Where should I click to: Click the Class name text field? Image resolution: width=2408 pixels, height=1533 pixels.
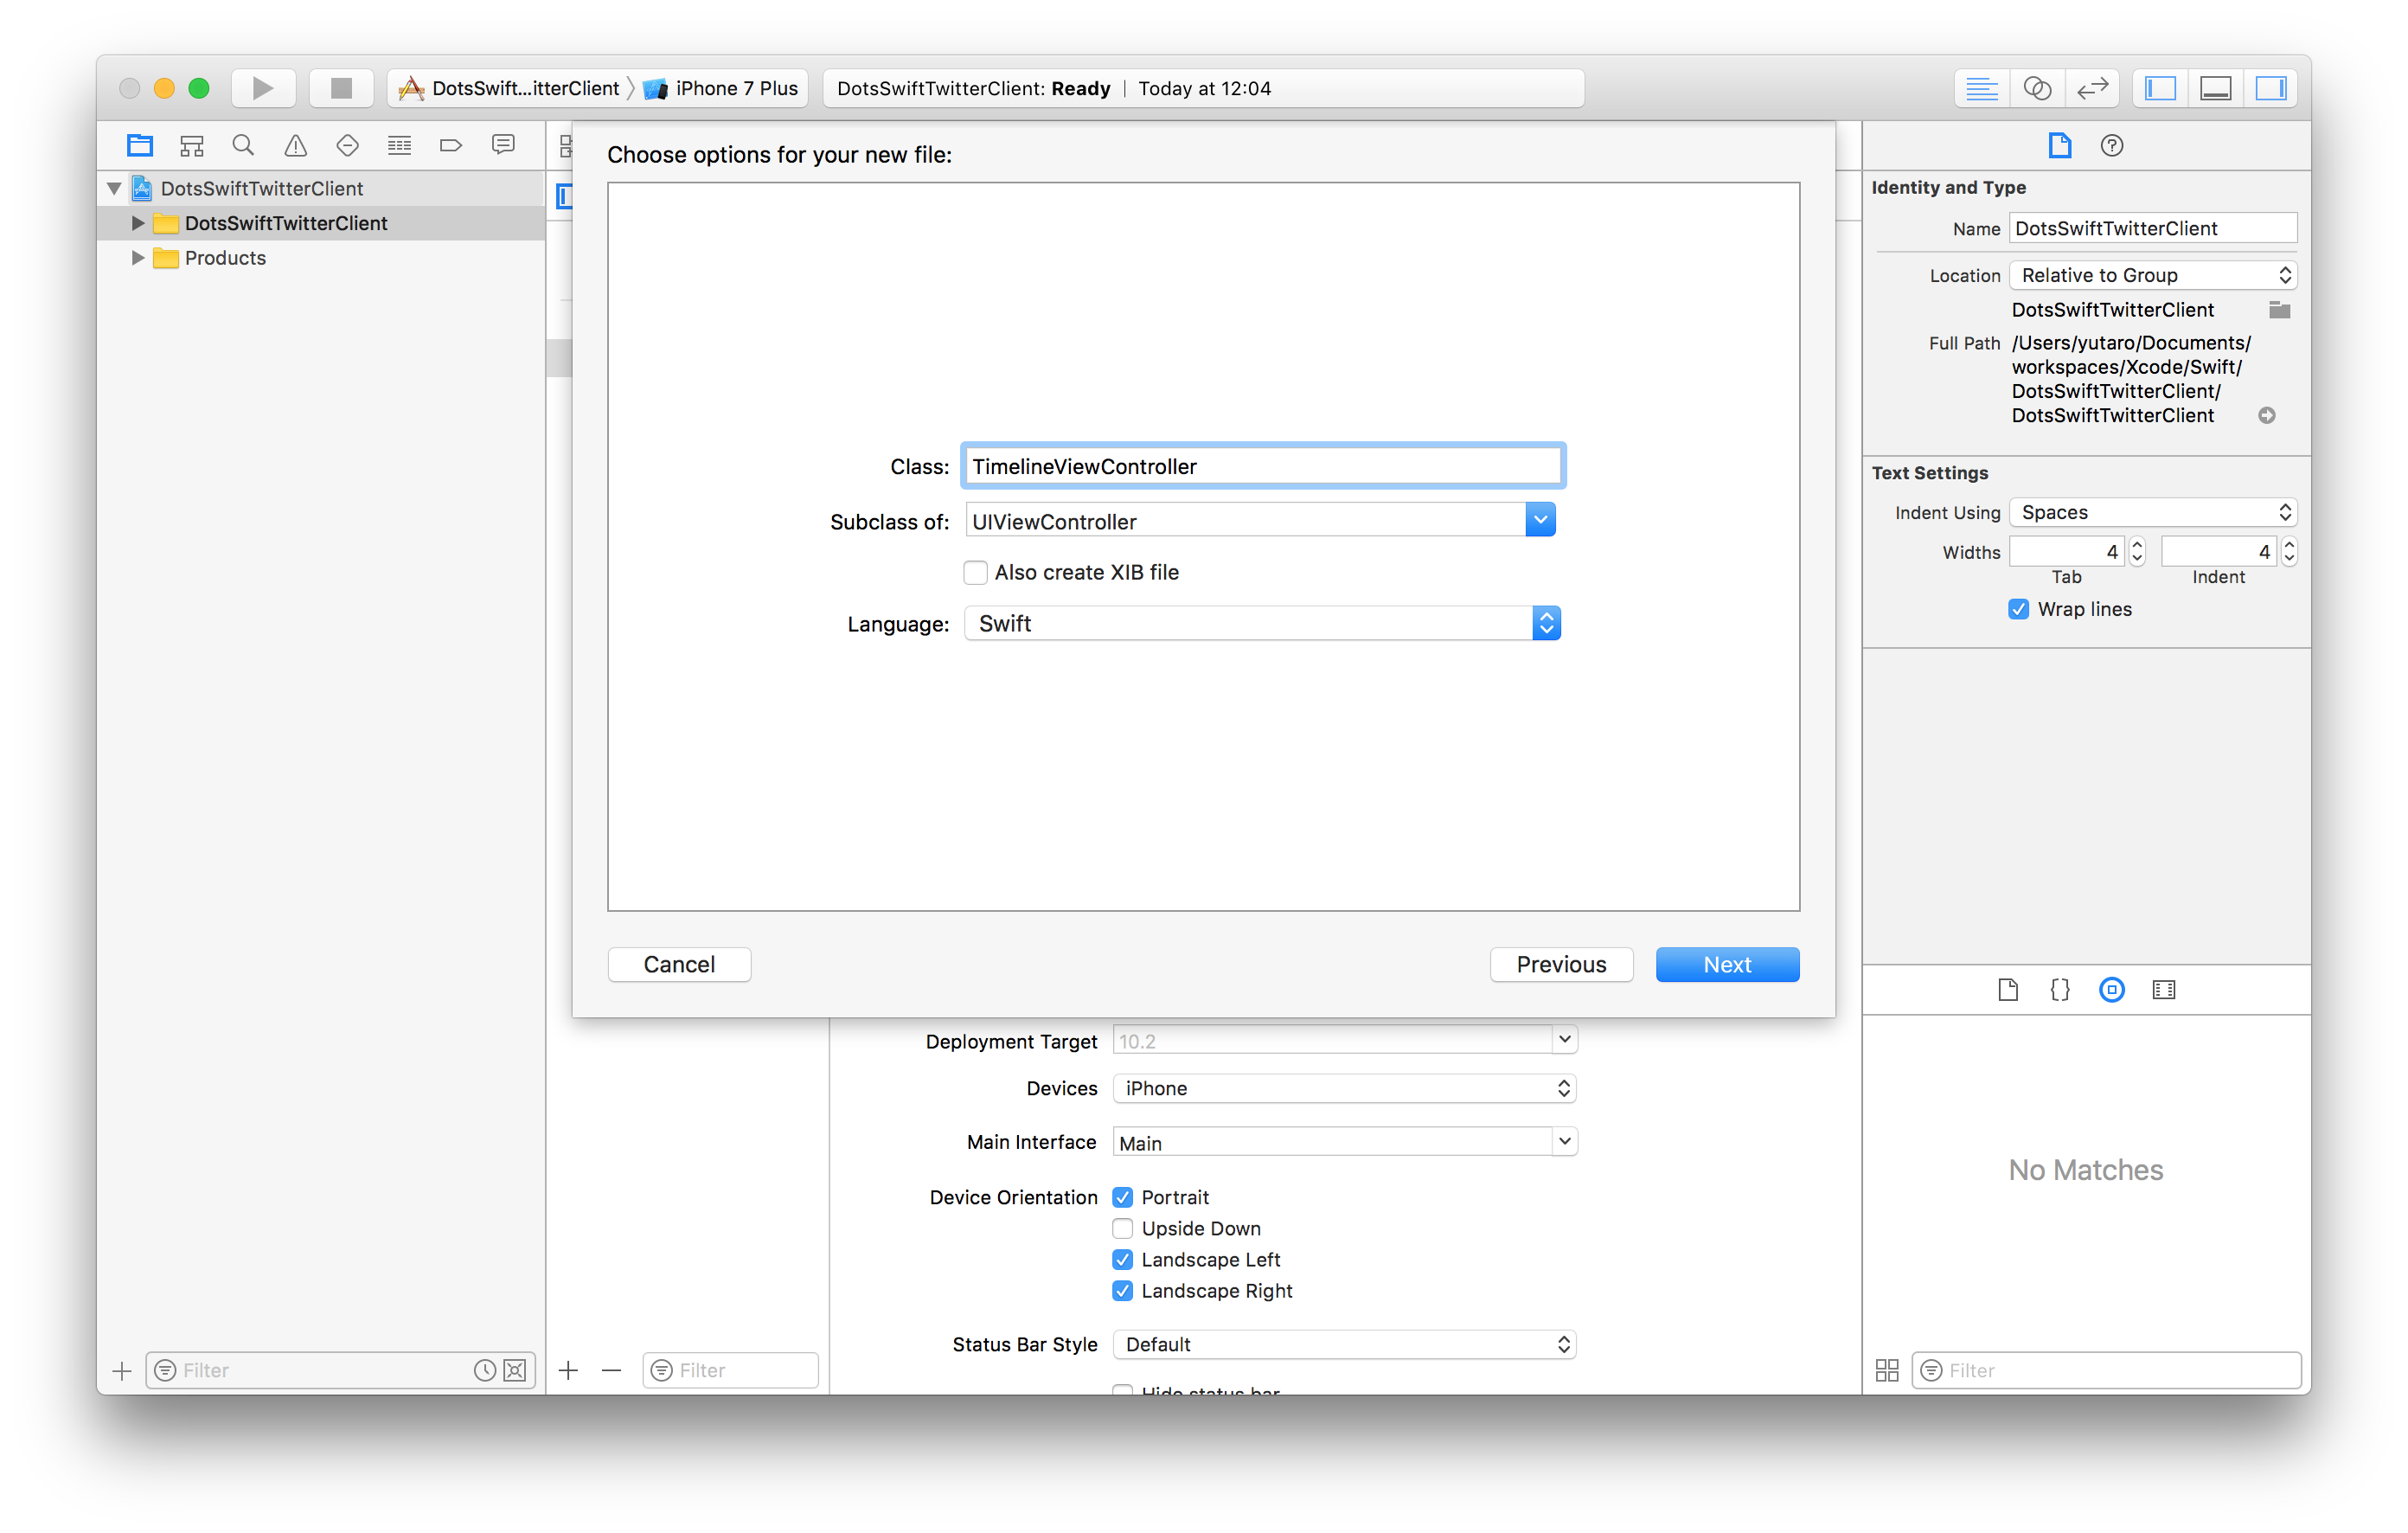click(x=1262, y=466)
